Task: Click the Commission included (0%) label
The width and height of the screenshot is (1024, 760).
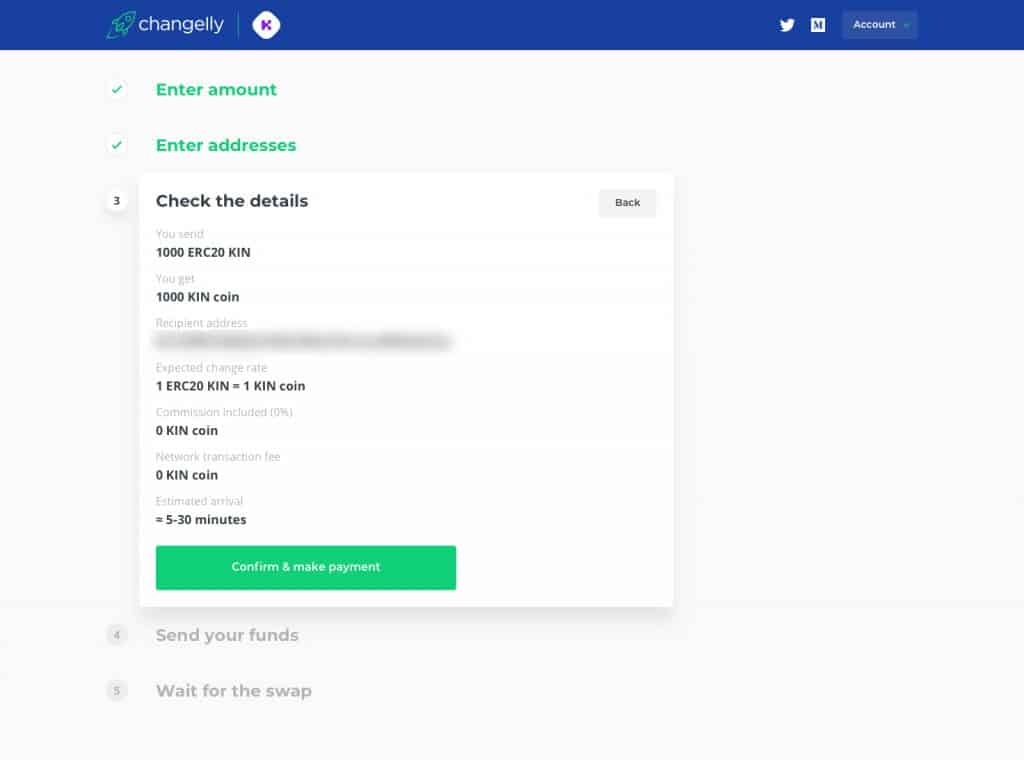Action: [x=224, y=412]
